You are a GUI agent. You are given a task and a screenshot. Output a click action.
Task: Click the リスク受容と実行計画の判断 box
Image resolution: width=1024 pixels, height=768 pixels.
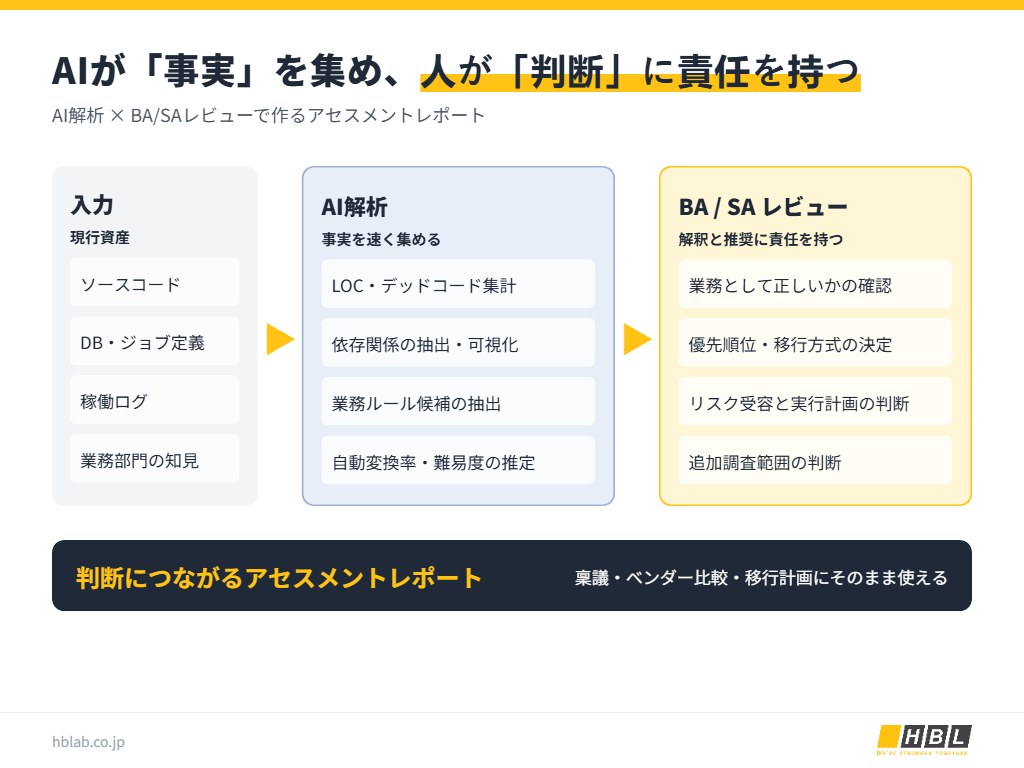[815, 402]
